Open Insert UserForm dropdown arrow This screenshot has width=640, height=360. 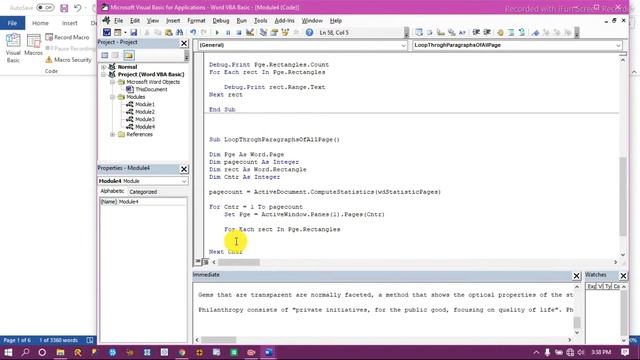[x=125, y=32]
